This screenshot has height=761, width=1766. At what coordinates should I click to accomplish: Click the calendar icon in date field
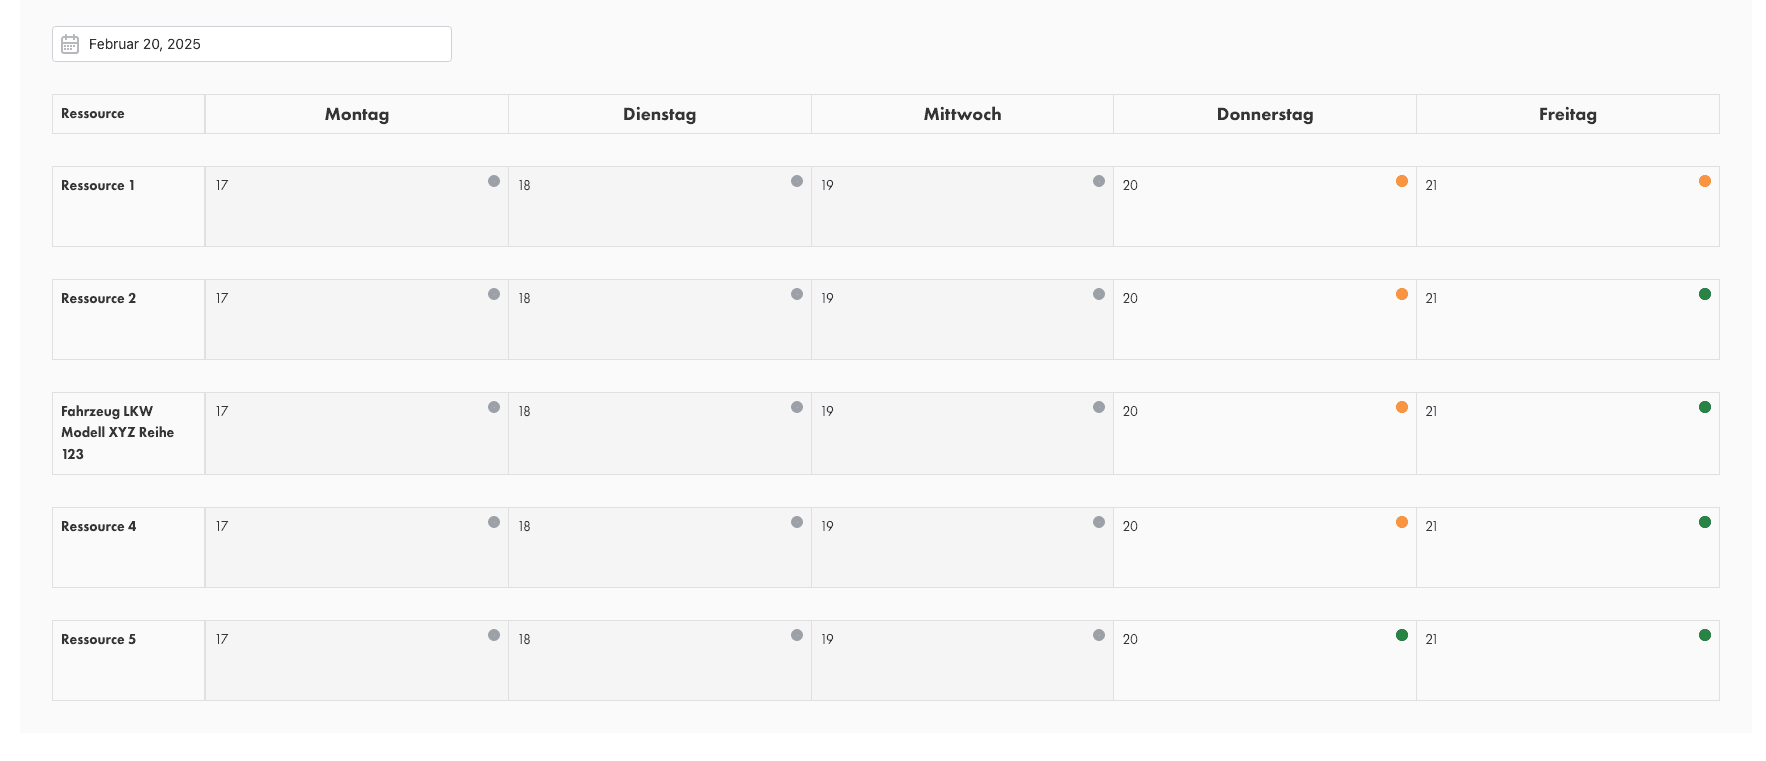click(x=70, y=44)
